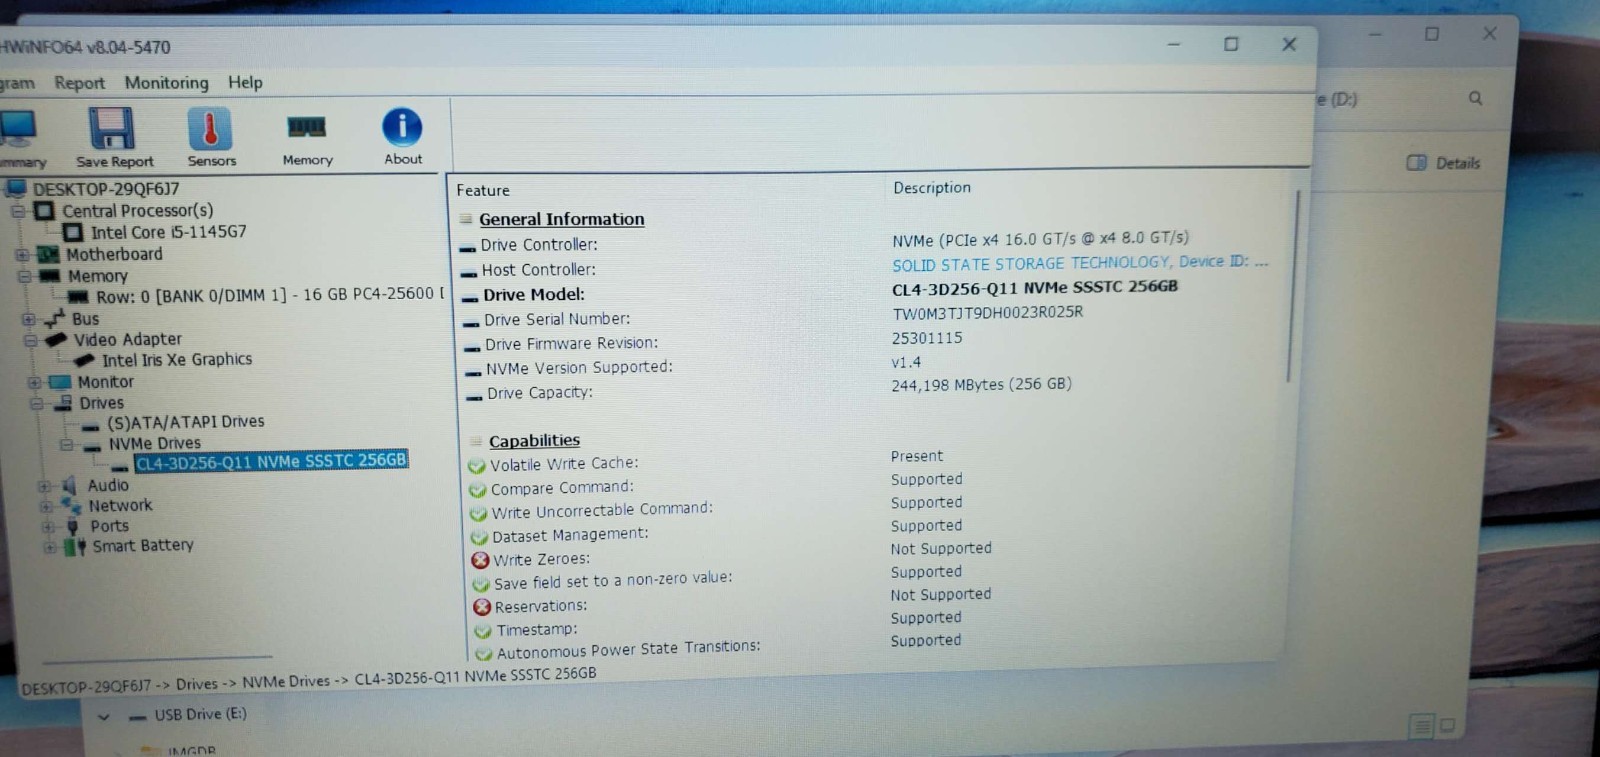
Task: Click the Volatile Write Cache green check icon
Action: pyautogui.click(x=477, y=466)
